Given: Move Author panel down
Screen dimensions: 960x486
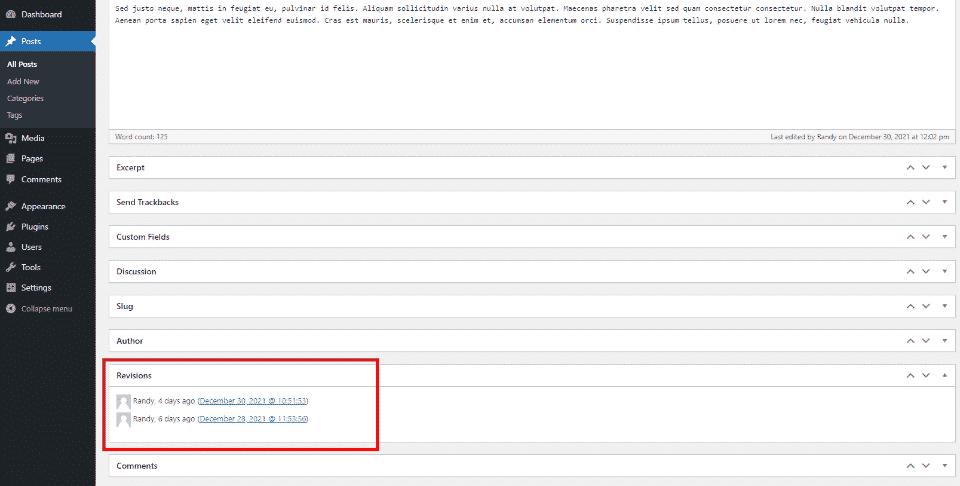Looking at the screenshot, I should pos(926,341).
